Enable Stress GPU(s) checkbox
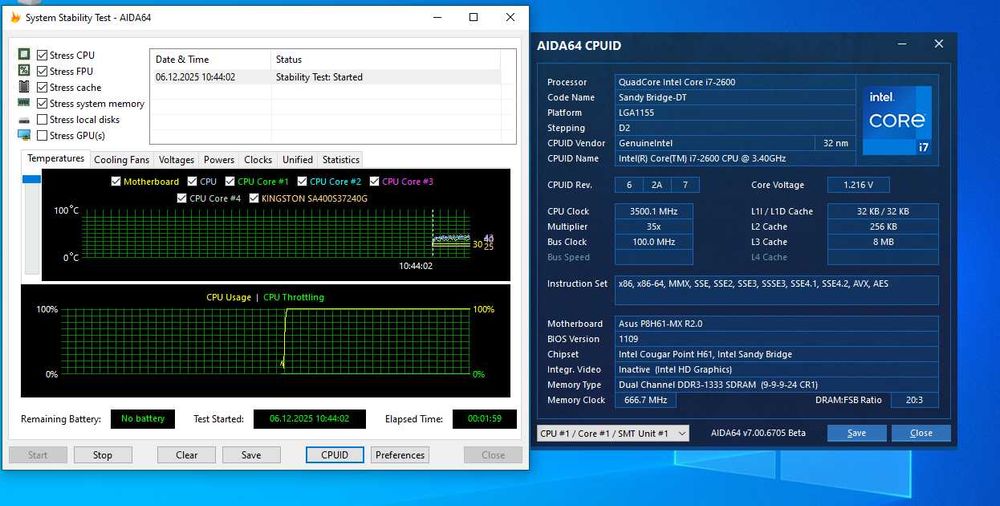Viewport: 1000px width, 506px height. point(42,135)
